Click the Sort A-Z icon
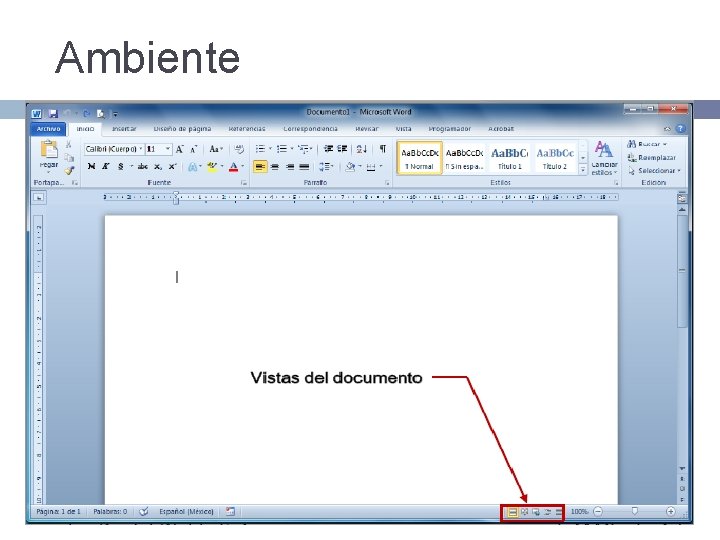Screen dimensions: 720x540 (361, 149)
